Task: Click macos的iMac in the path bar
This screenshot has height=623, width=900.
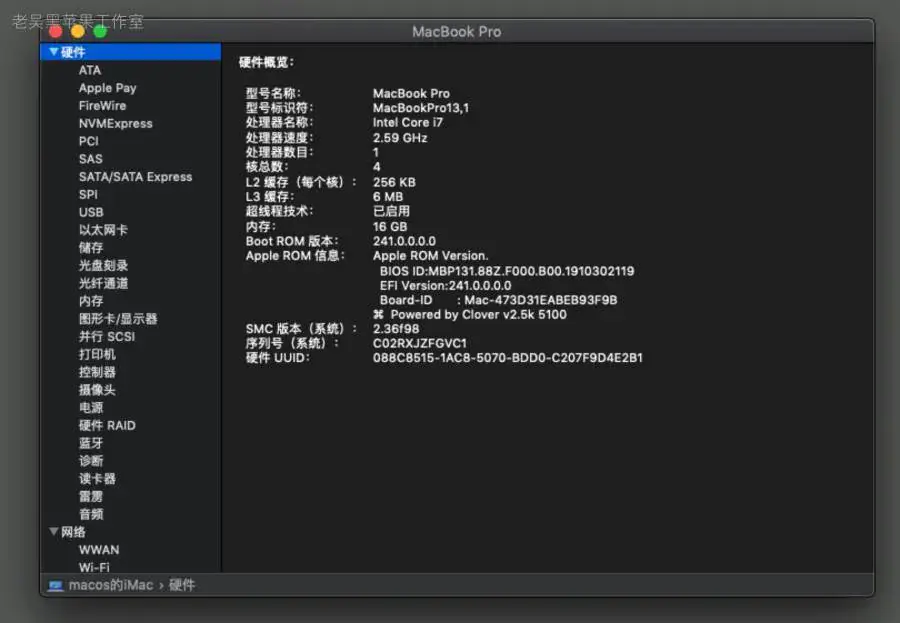Action: [111, 586]
